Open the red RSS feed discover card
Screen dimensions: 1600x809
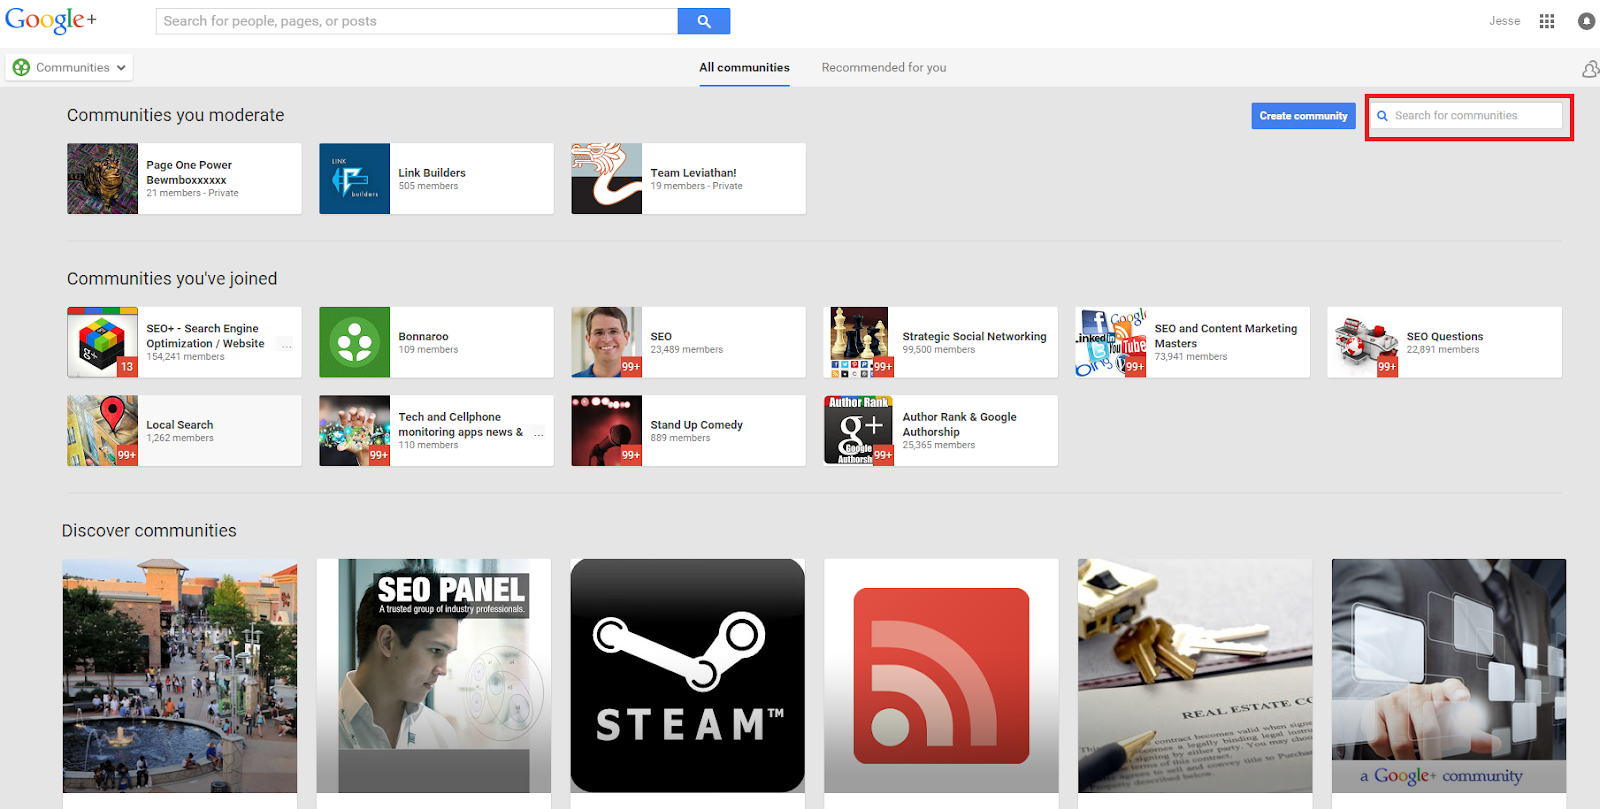941,676
